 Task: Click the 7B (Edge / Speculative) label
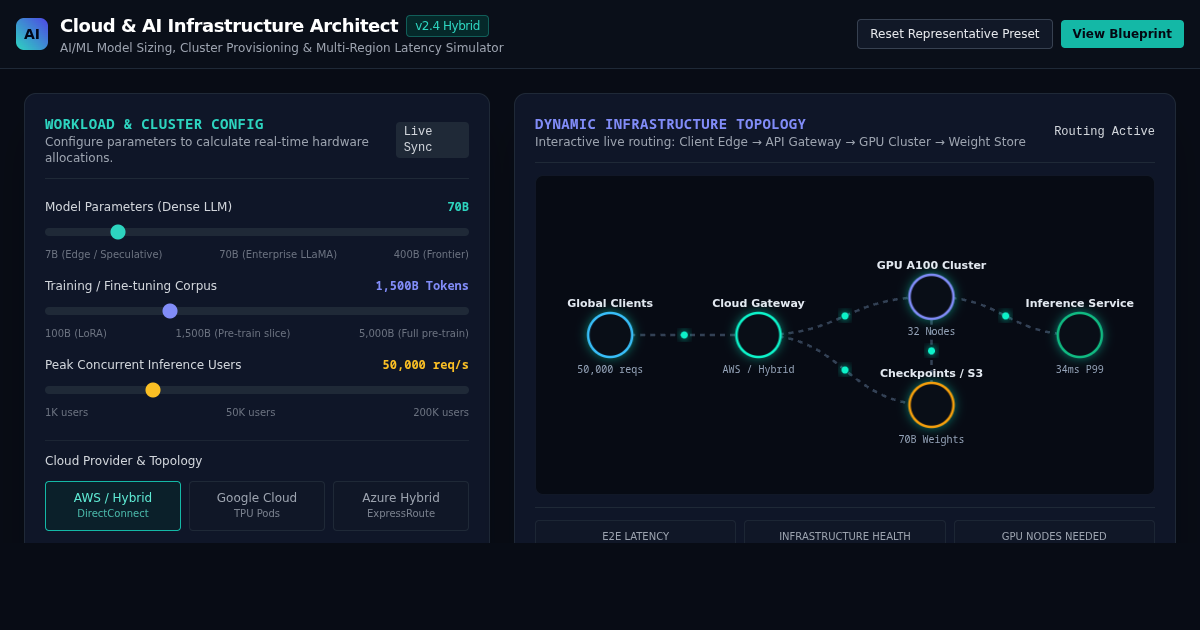tap(104, 255)
